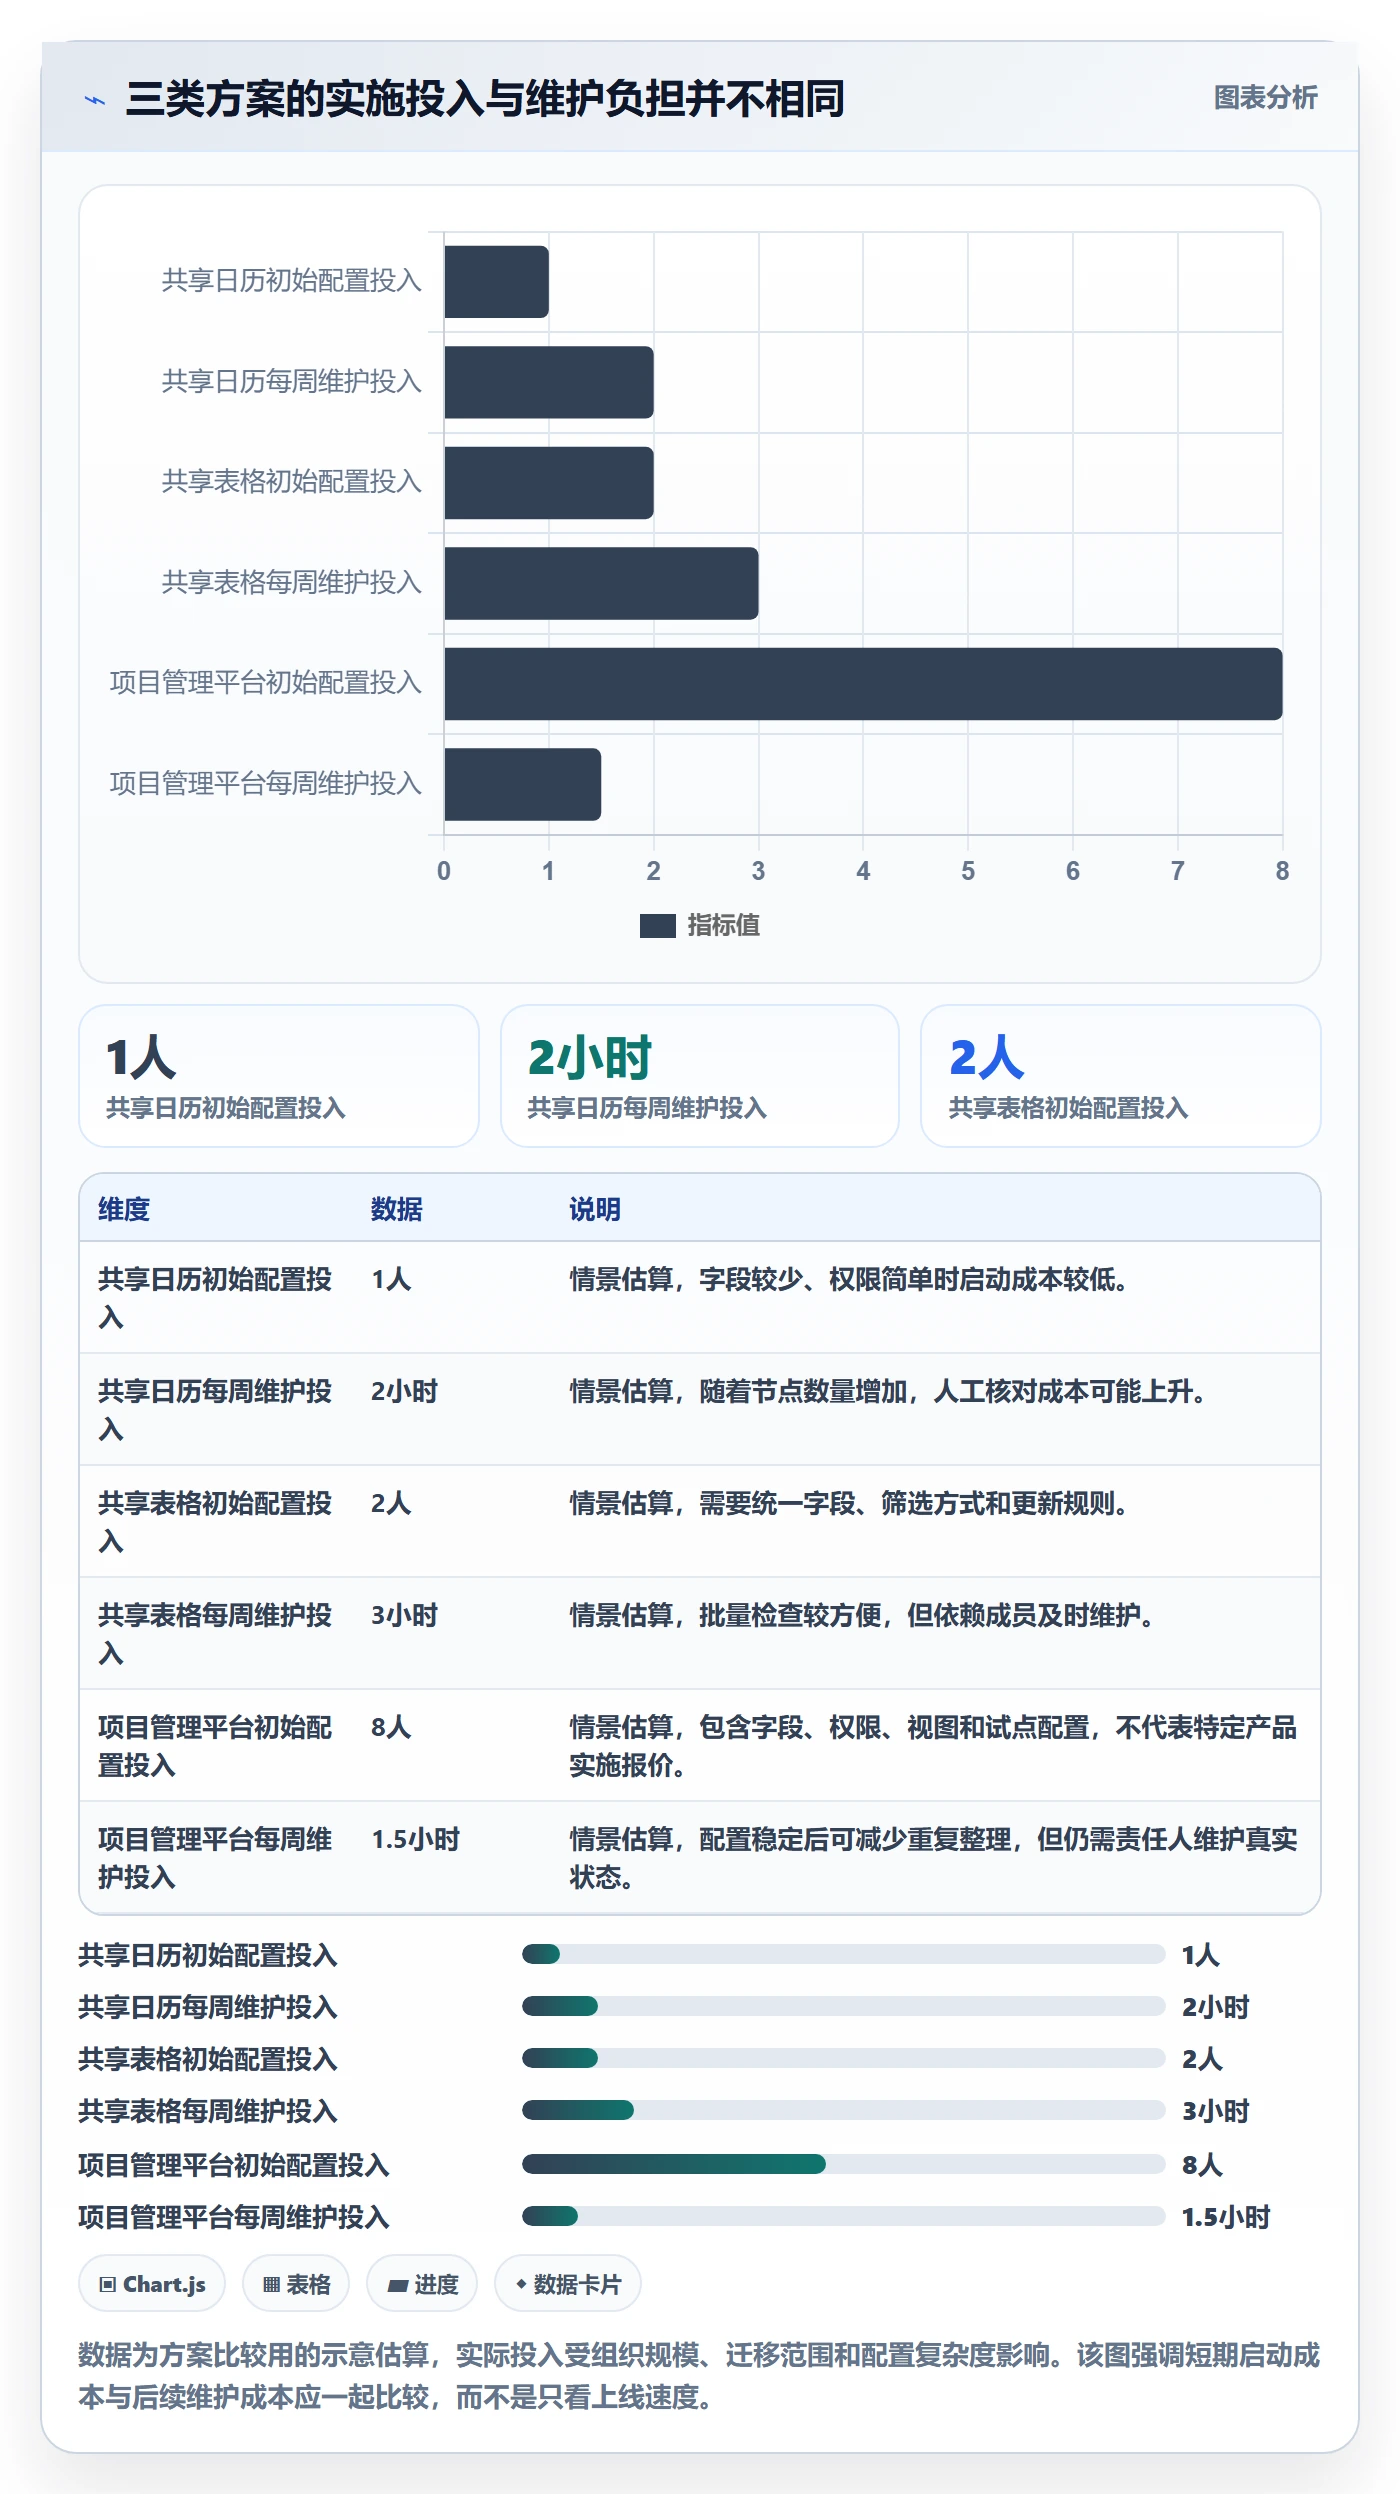Image resolution: width=1400 pixels, height=2494 pixels.
Task: Click the 项目管理平台每周维护投入 chart axis label
Action: [x=265, y=784]
